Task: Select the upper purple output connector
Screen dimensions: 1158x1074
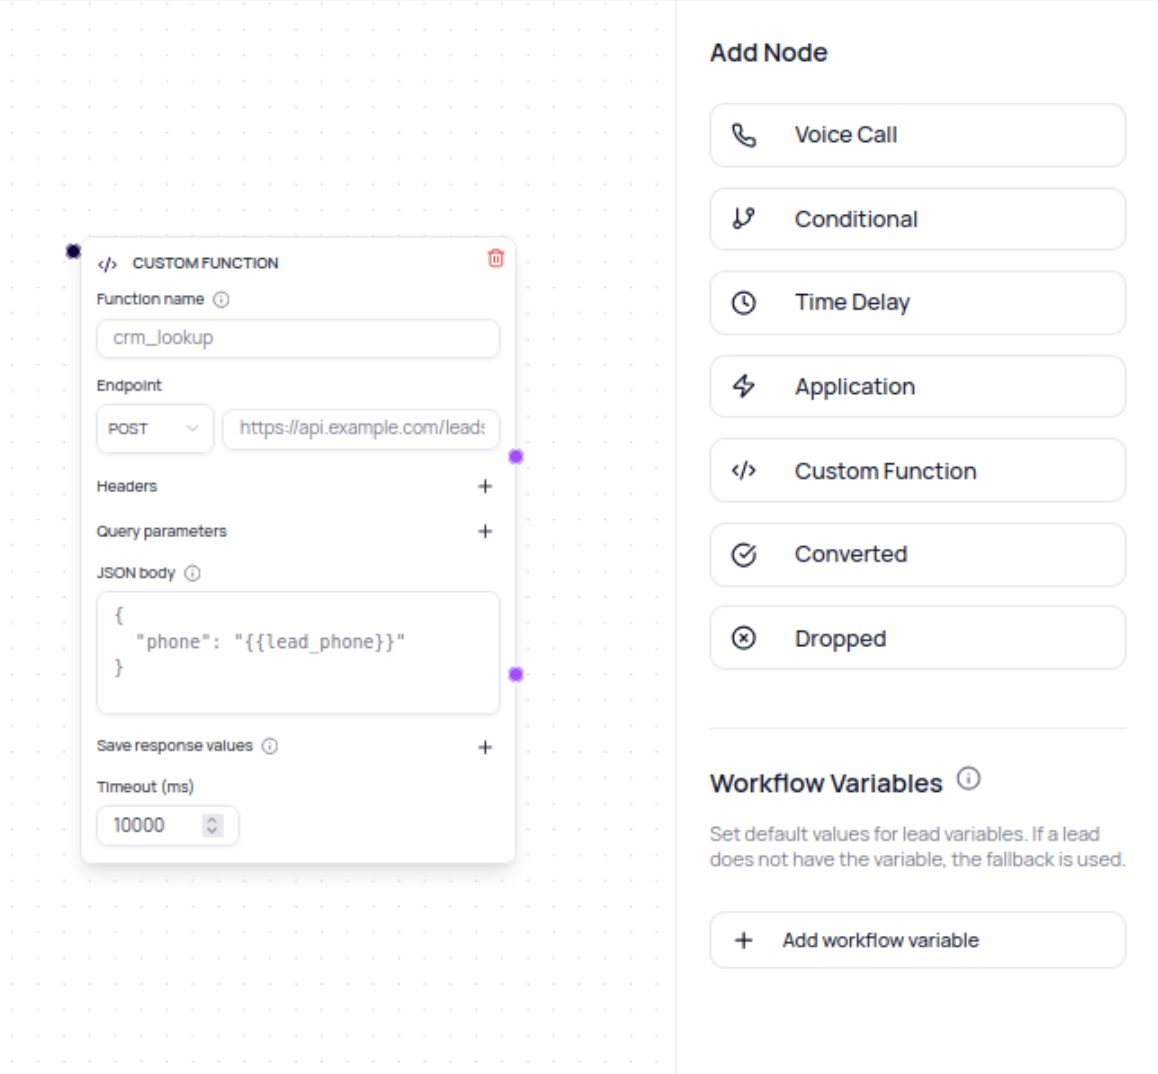Action: (x=515, y=456)
